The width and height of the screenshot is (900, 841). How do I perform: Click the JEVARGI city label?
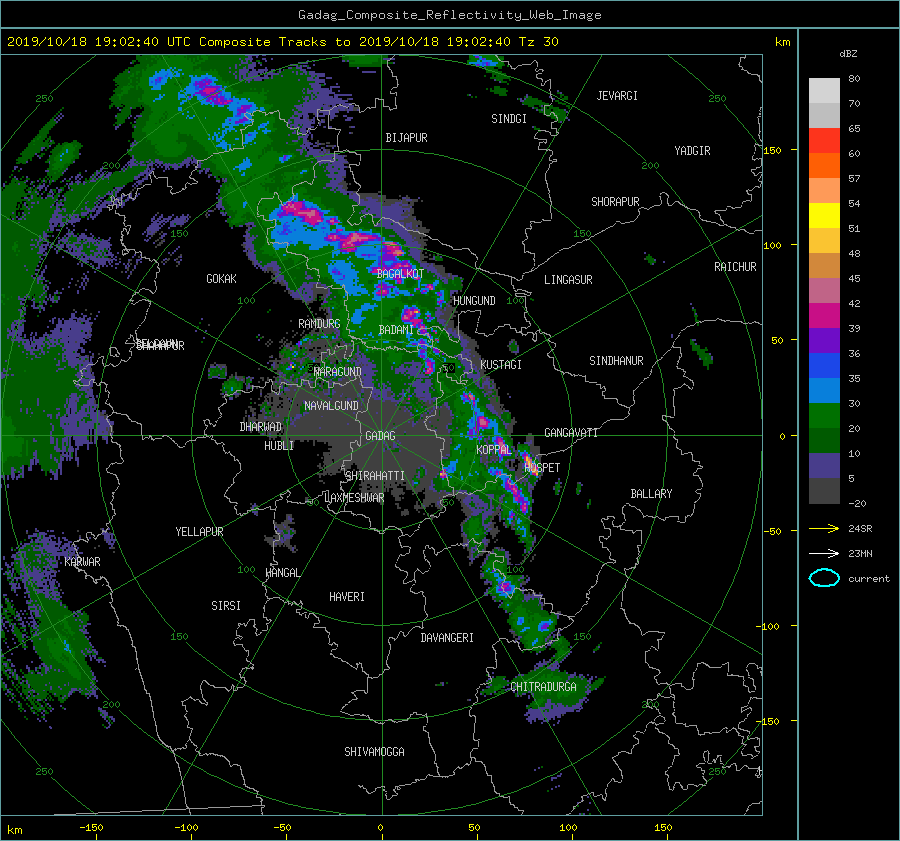[617, 96]
